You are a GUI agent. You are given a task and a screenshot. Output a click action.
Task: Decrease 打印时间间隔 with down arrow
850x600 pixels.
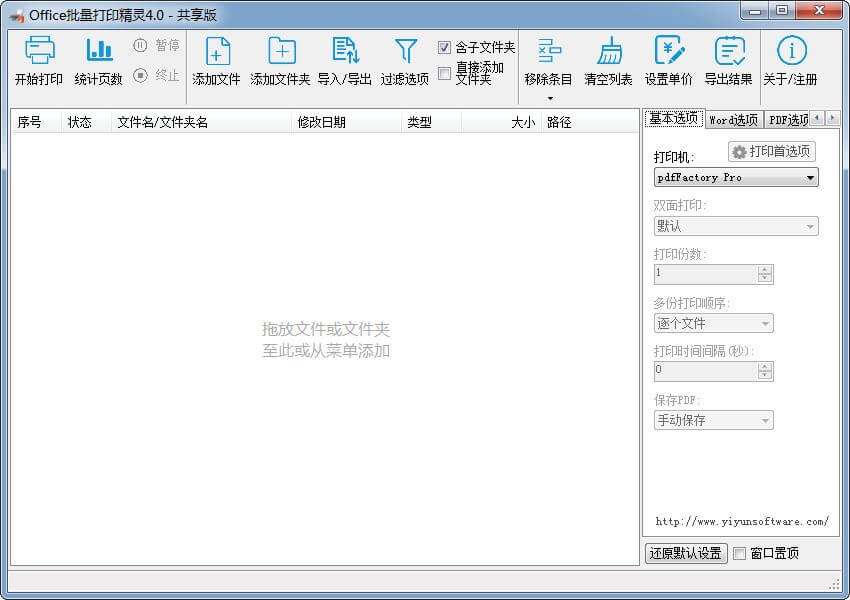(765, 376)
